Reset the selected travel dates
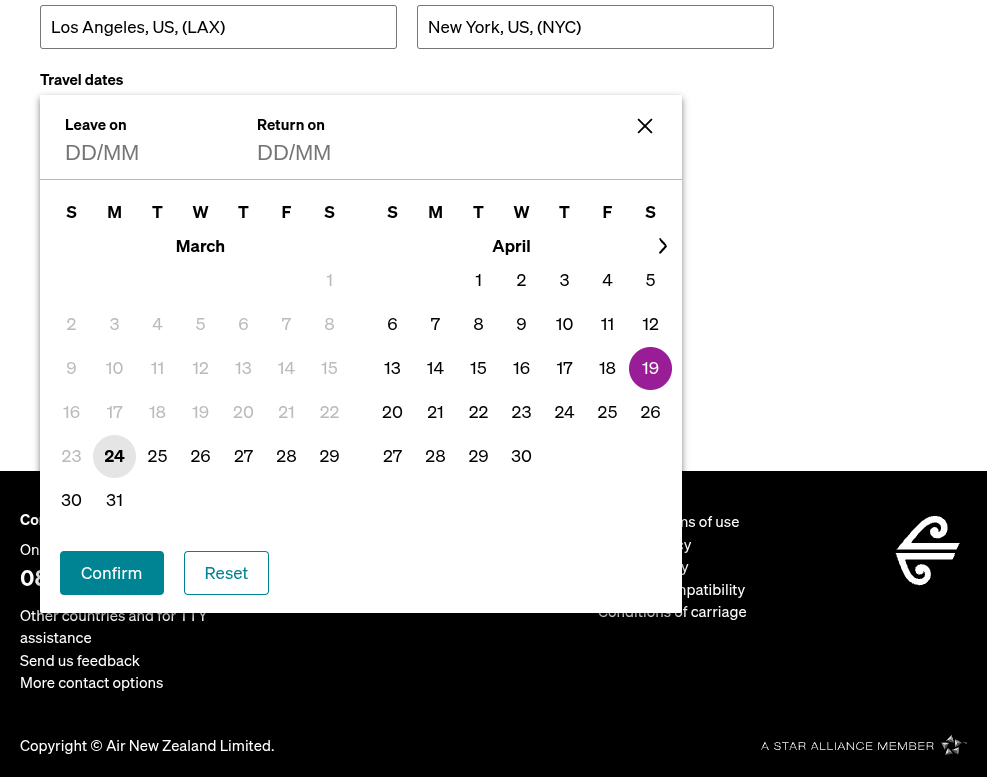 click(227, 573)
